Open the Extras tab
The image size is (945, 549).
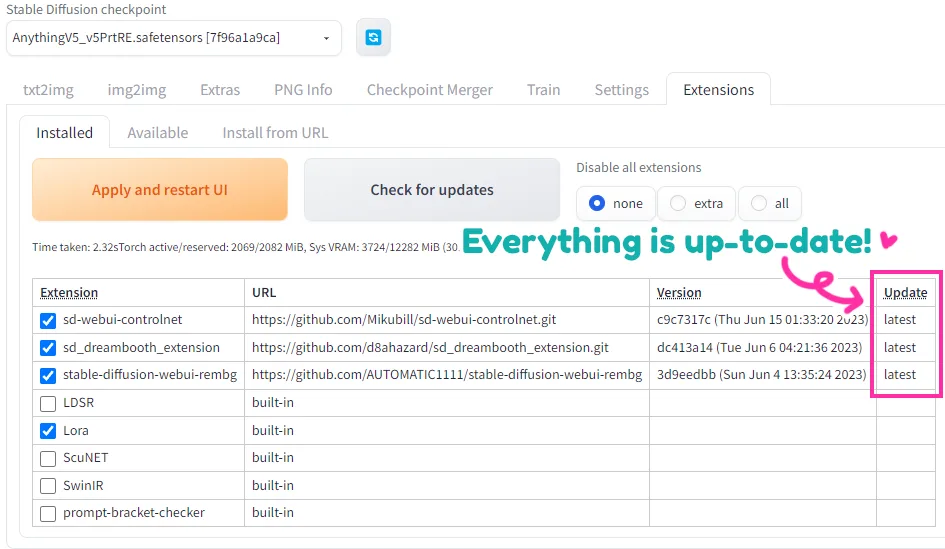220,90
